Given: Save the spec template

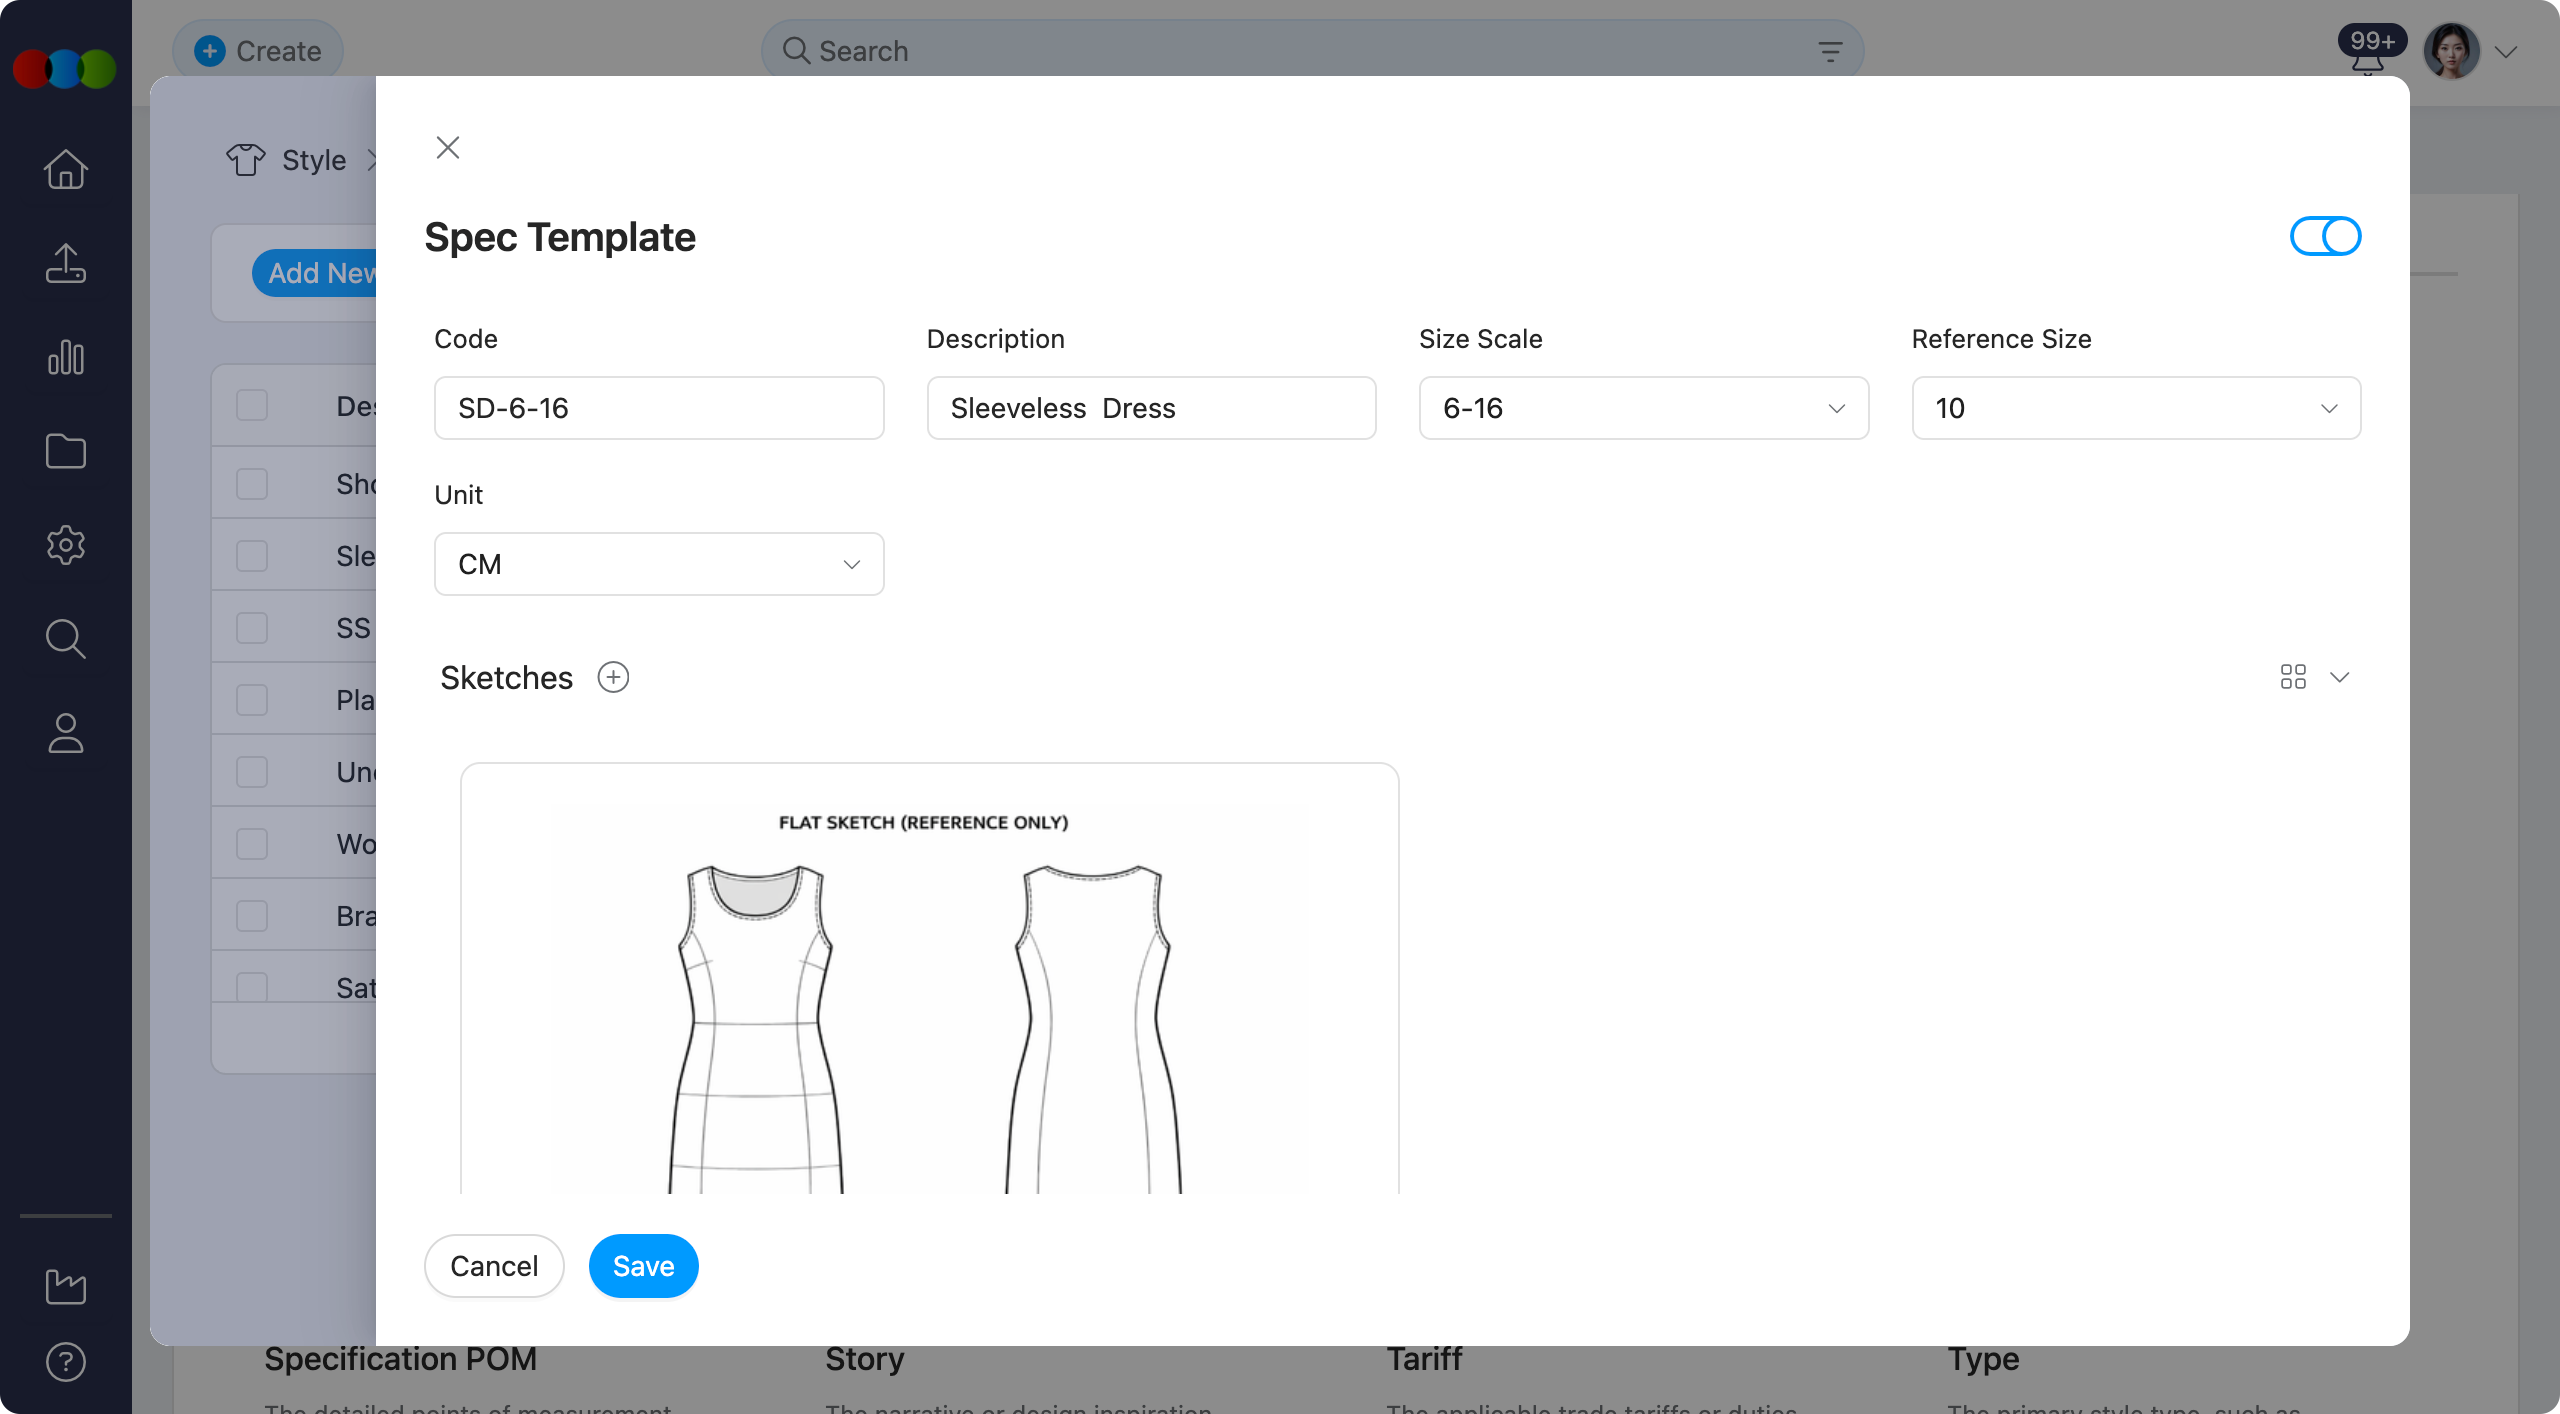Looking at the screenshot, I should 643,1266.
